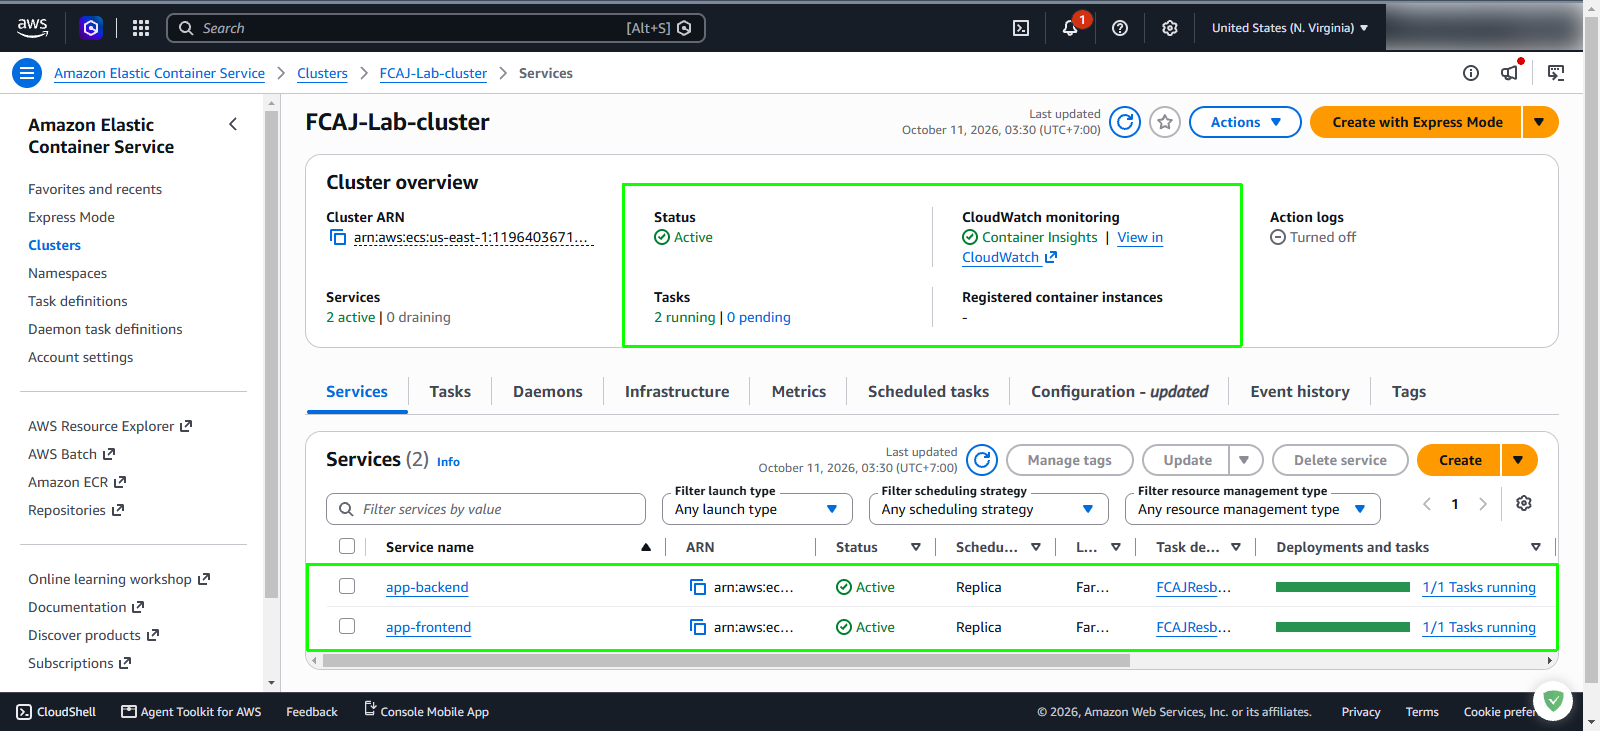The width and height of the screenshot is (1600, 731).
Task: Add cluster to favorites with star
Action: coord(1165,122)
